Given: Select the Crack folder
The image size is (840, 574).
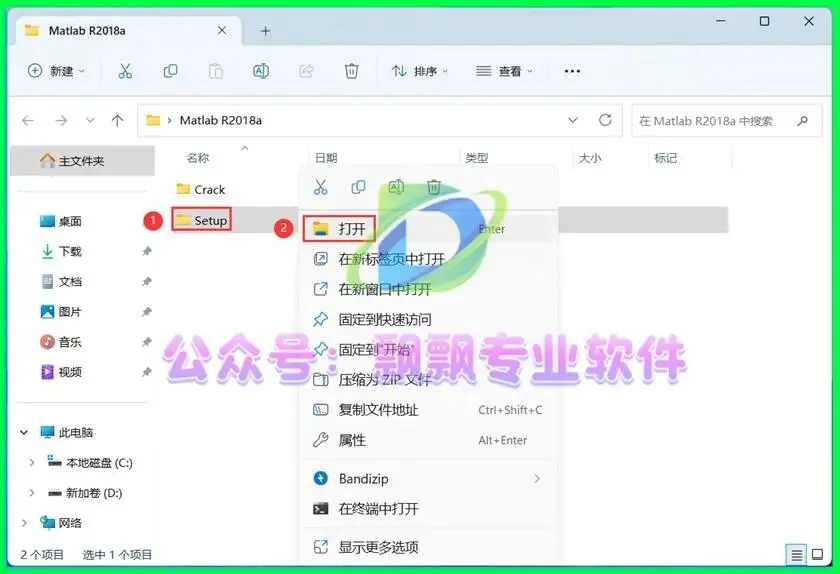Looking at the screenshot, I should coord(201,189).
